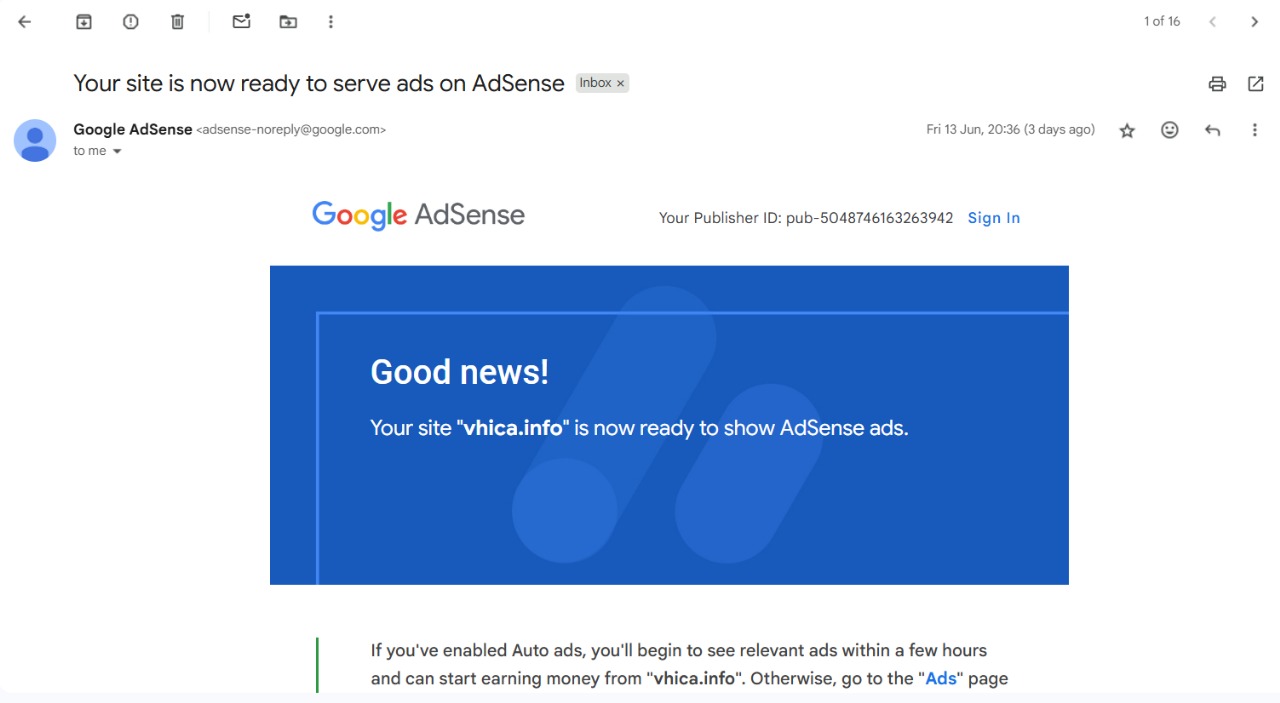The width and height of the screenshot is (1280, 703).
Task: Expand the 'to me' recipient details
Action: (117, 151)
